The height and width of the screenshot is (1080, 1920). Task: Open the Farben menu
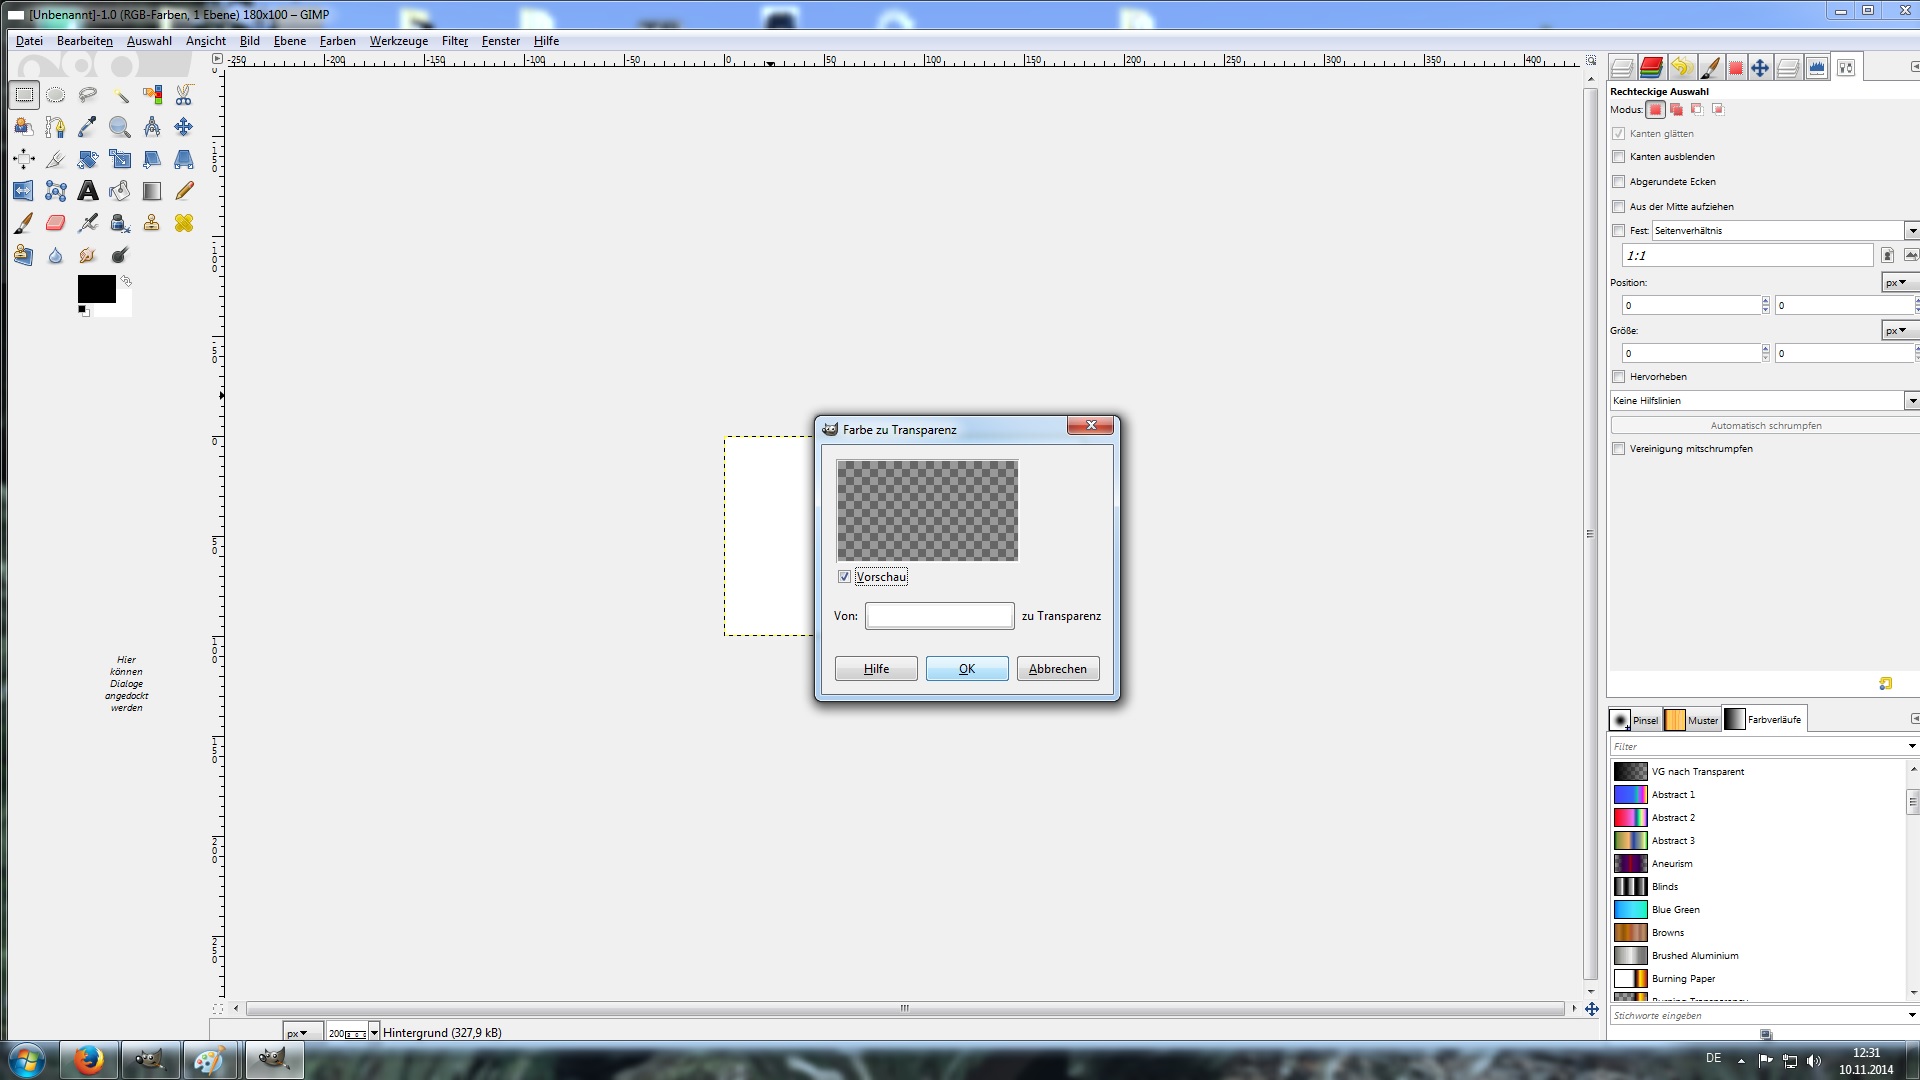(337, 41)
